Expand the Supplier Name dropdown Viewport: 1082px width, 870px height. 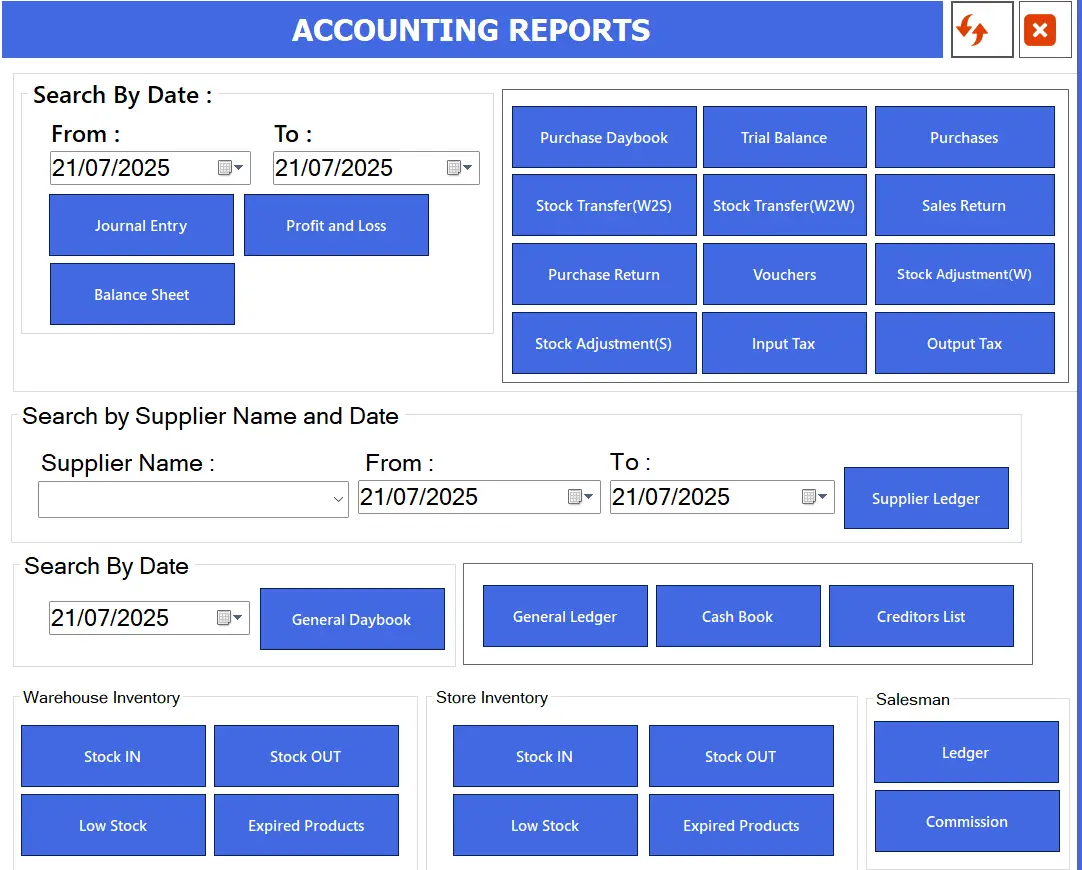[x=338, y=499]
